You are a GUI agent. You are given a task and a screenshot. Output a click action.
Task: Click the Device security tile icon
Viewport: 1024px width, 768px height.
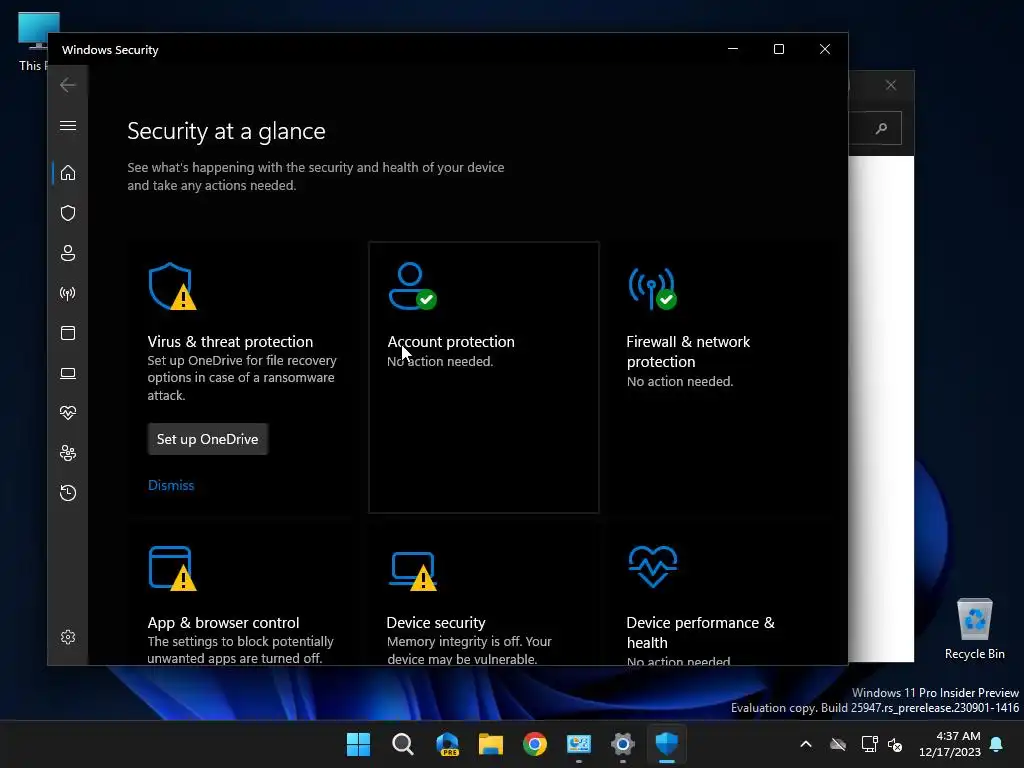point(413,571)
